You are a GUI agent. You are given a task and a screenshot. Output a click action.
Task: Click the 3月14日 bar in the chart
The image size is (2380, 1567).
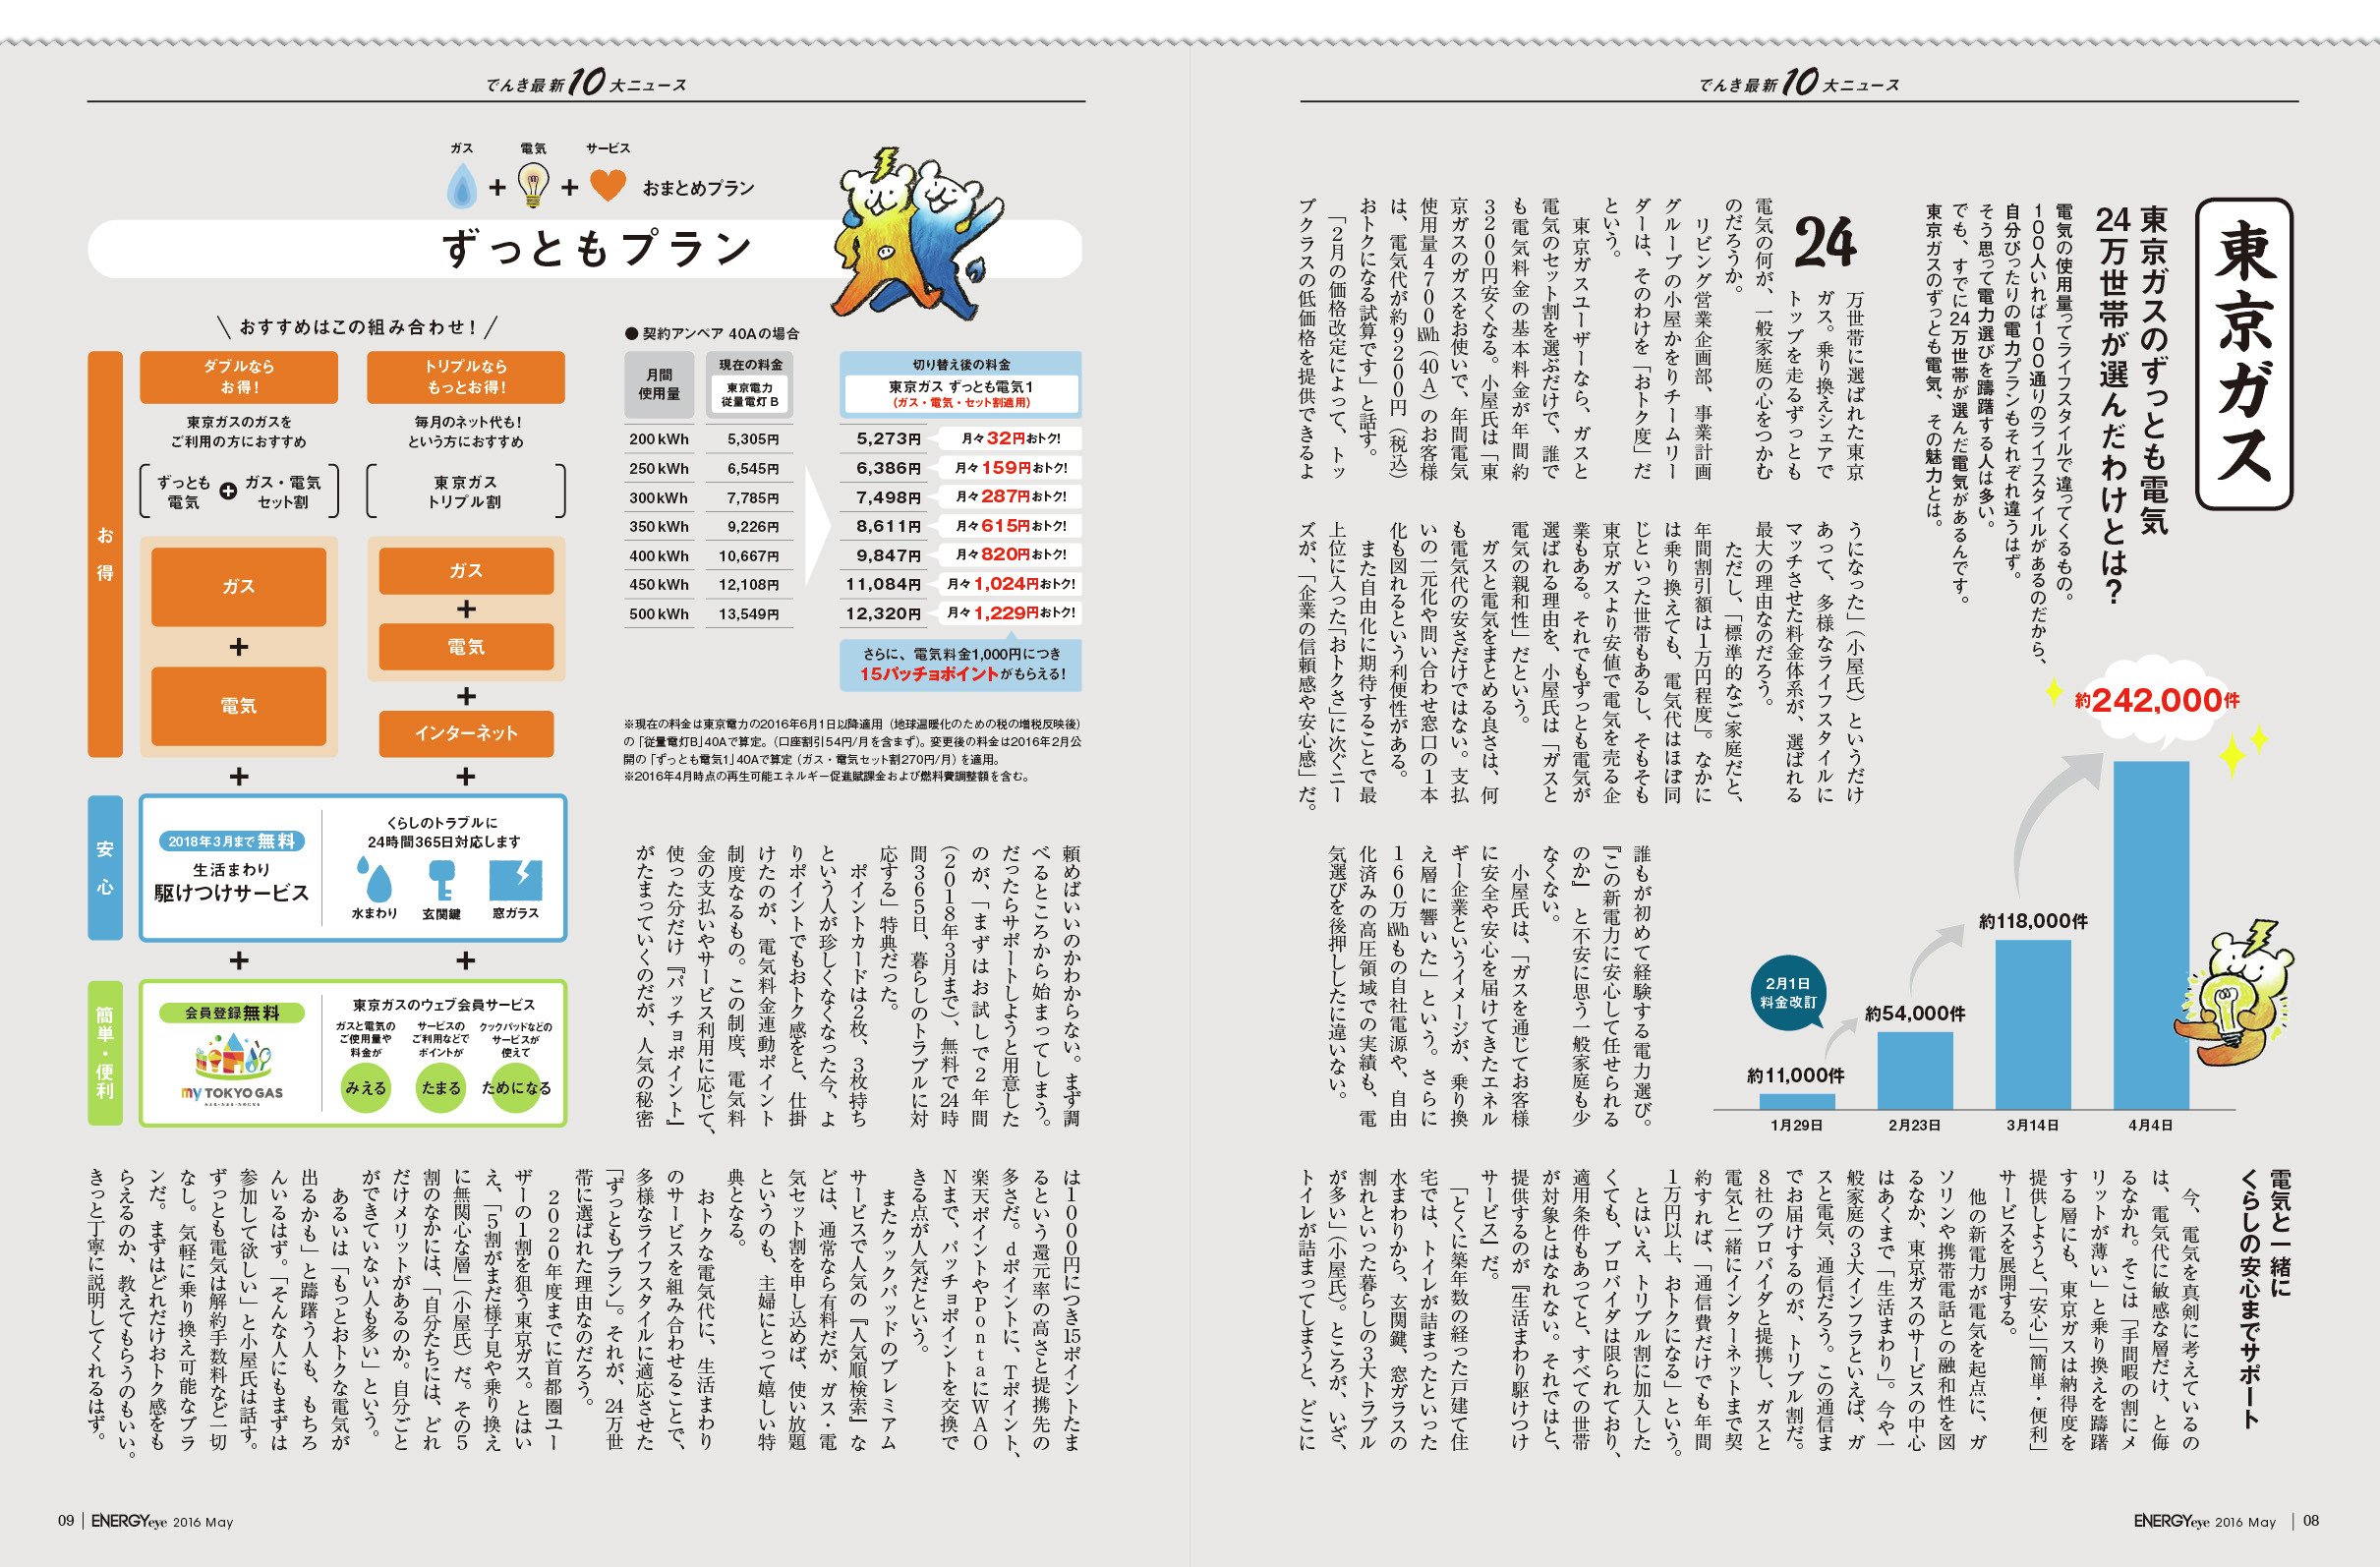(x=2033, y=1024)
